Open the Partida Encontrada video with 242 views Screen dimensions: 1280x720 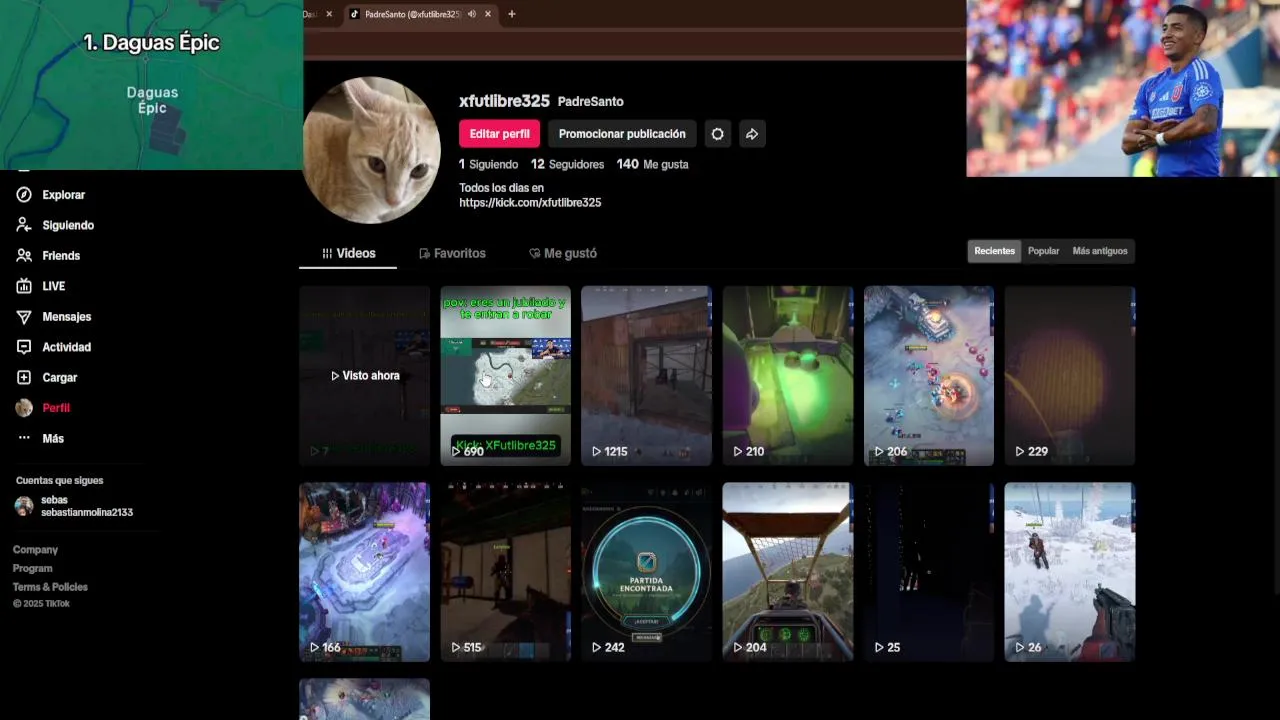click(647, 572)
